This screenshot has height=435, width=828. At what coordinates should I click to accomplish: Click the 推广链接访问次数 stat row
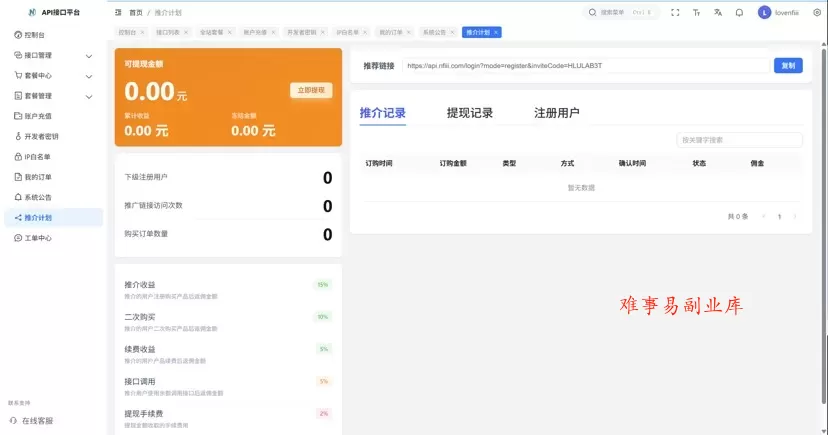point(228,206)
